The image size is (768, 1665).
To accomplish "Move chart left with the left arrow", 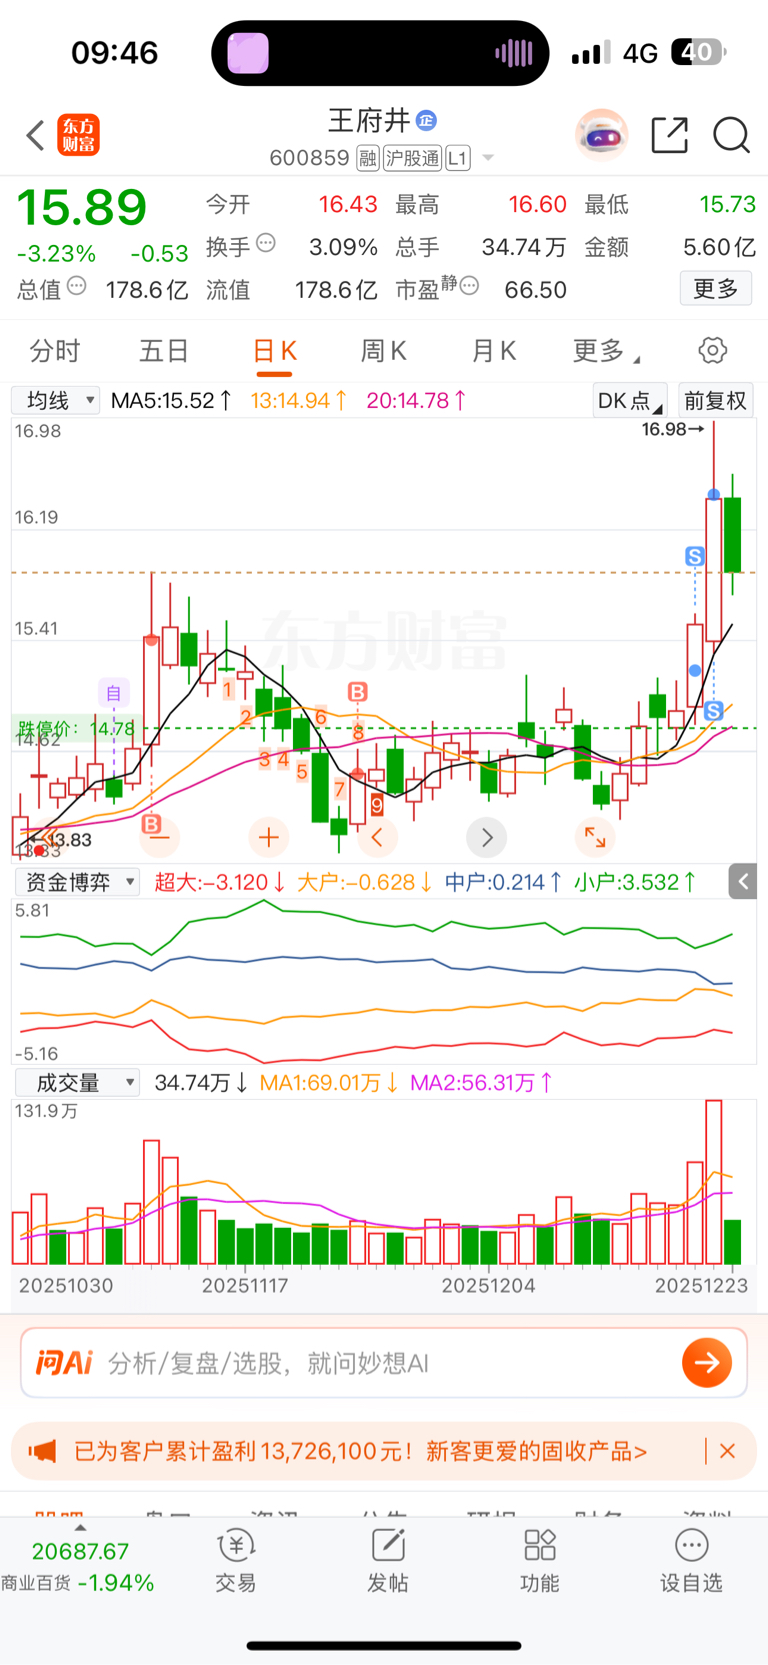I will (378, 837).
